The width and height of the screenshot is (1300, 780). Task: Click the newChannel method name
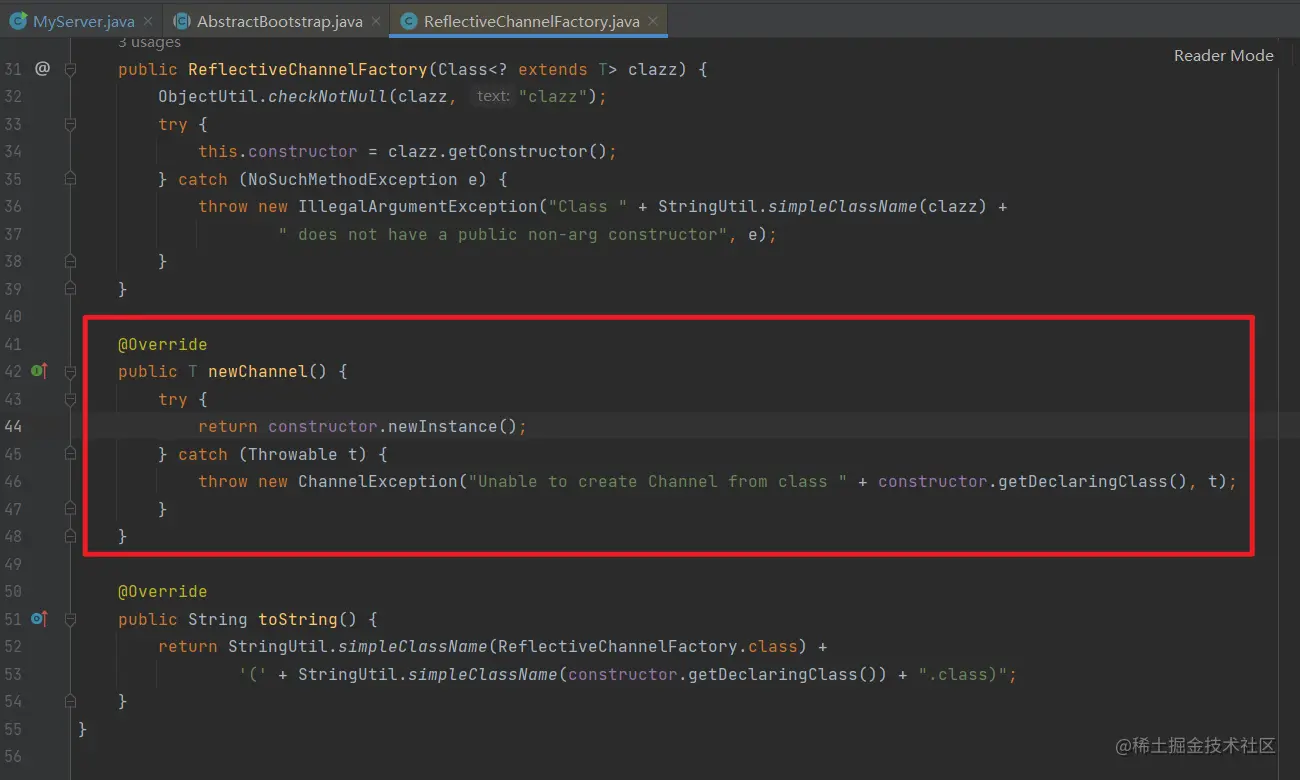pyautogui.click(x=258, y=371)
